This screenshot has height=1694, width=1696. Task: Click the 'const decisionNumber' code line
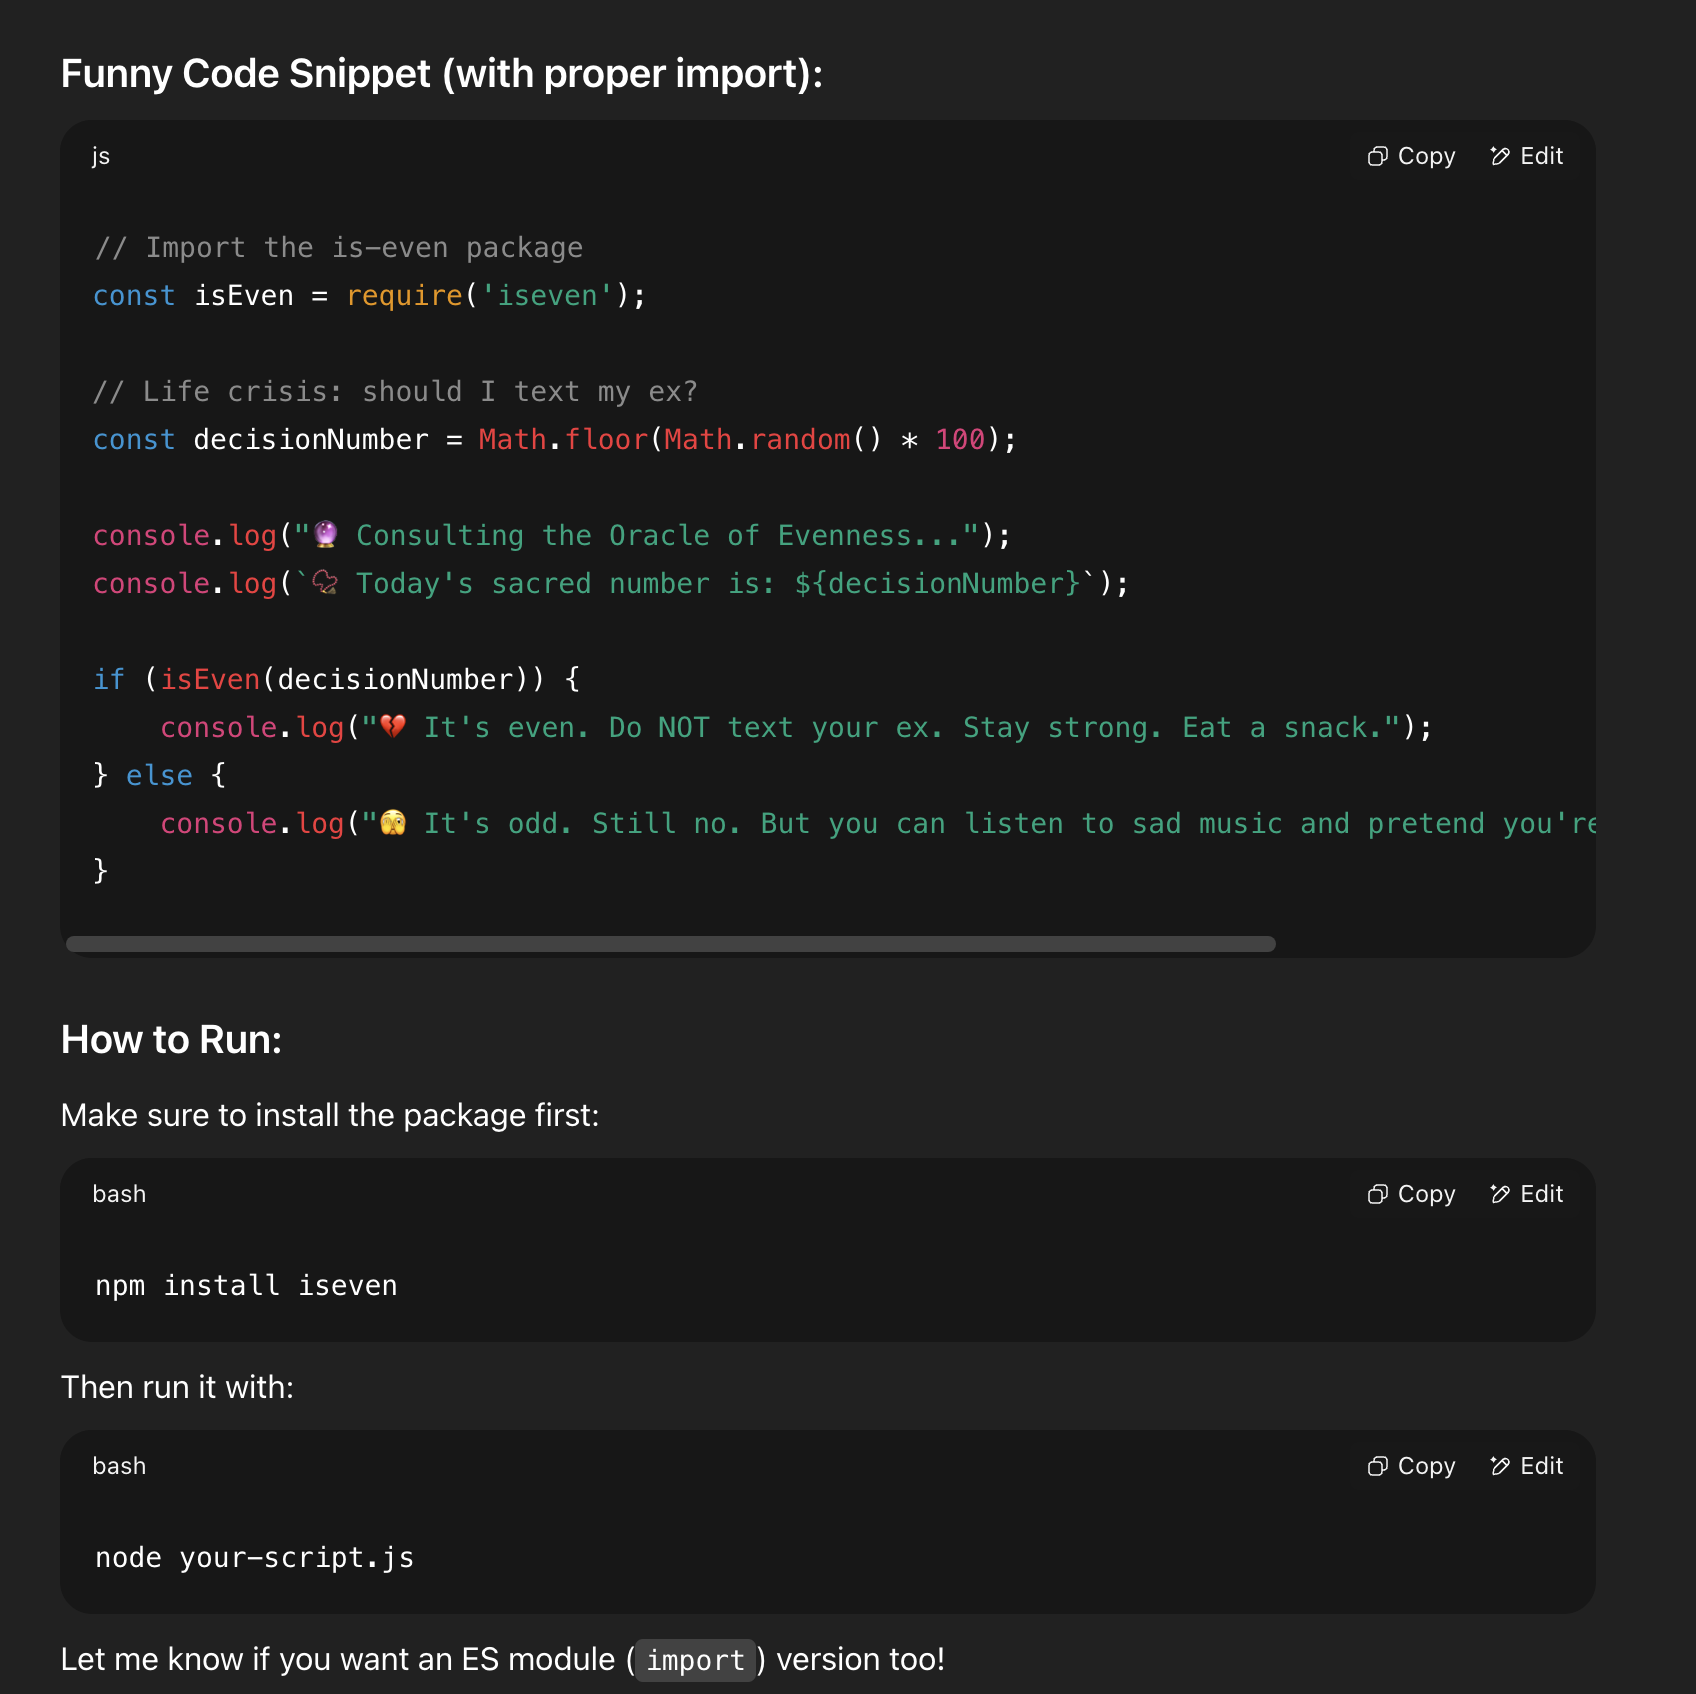[x=555, y=440]
